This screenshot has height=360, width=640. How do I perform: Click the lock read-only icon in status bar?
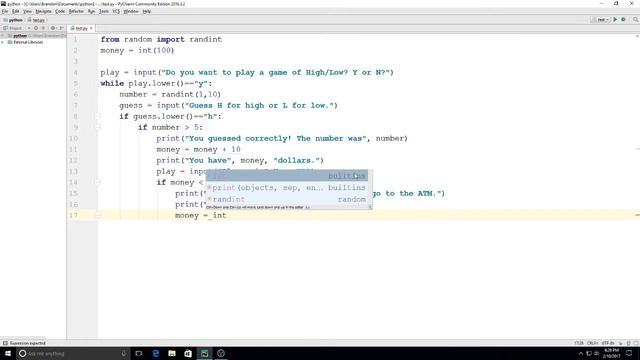pyautogui.click(x=621, y=343)
